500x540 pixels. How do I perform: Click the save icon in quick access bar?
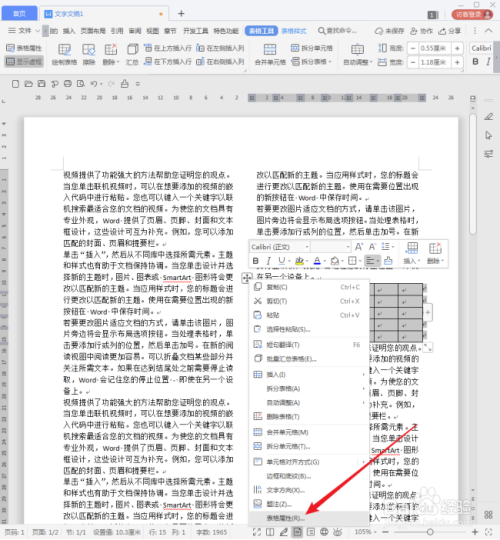pos(41,84)
